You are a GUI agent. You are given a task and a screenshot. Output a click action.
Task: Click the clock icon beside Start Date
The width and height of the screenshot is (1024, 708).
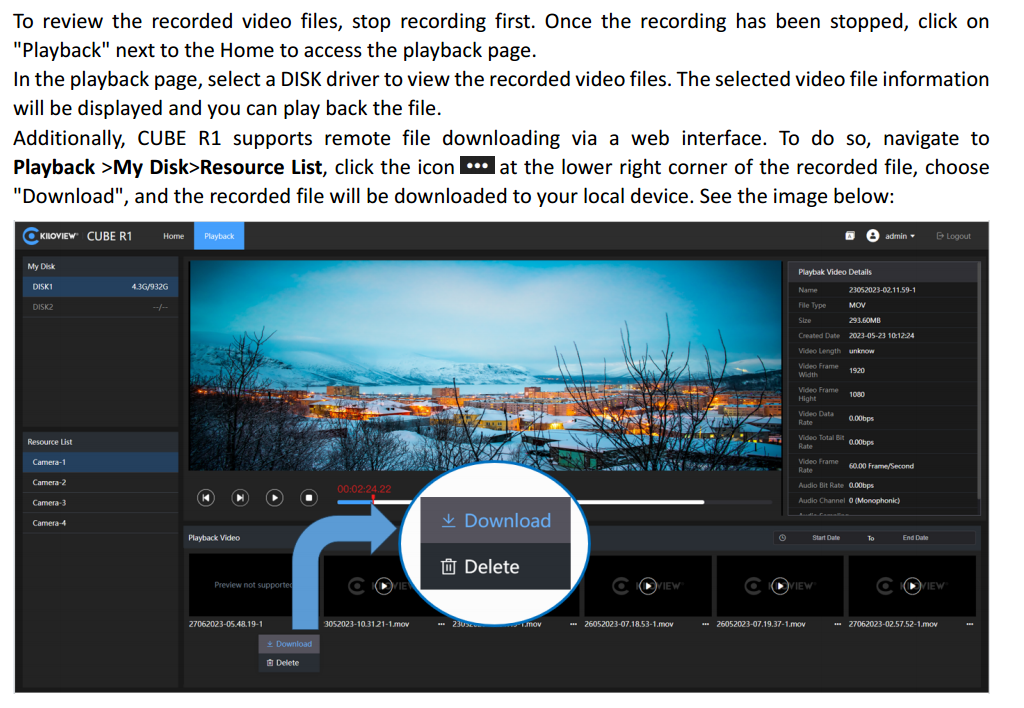coord(782,538)
